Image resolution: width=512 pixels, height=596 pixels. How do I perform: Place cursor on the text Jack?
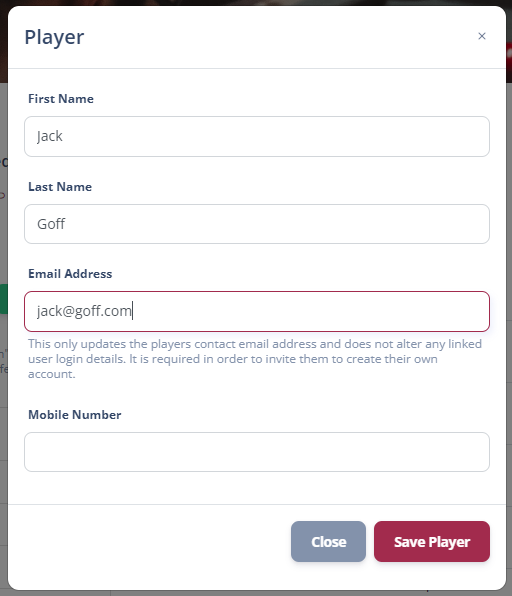(50, 136)
